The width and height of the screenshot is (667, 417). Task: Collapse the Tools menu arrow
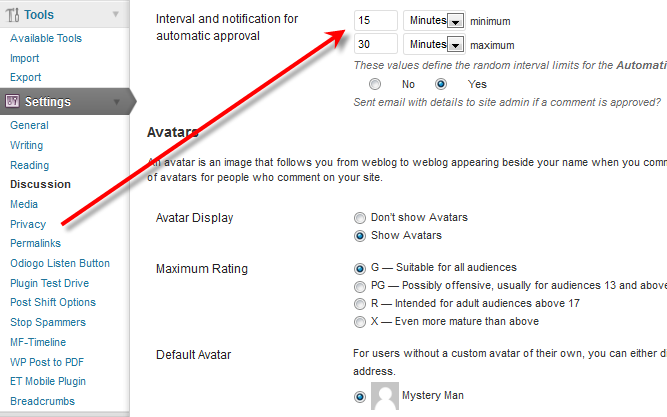click(x=116, y=14)
